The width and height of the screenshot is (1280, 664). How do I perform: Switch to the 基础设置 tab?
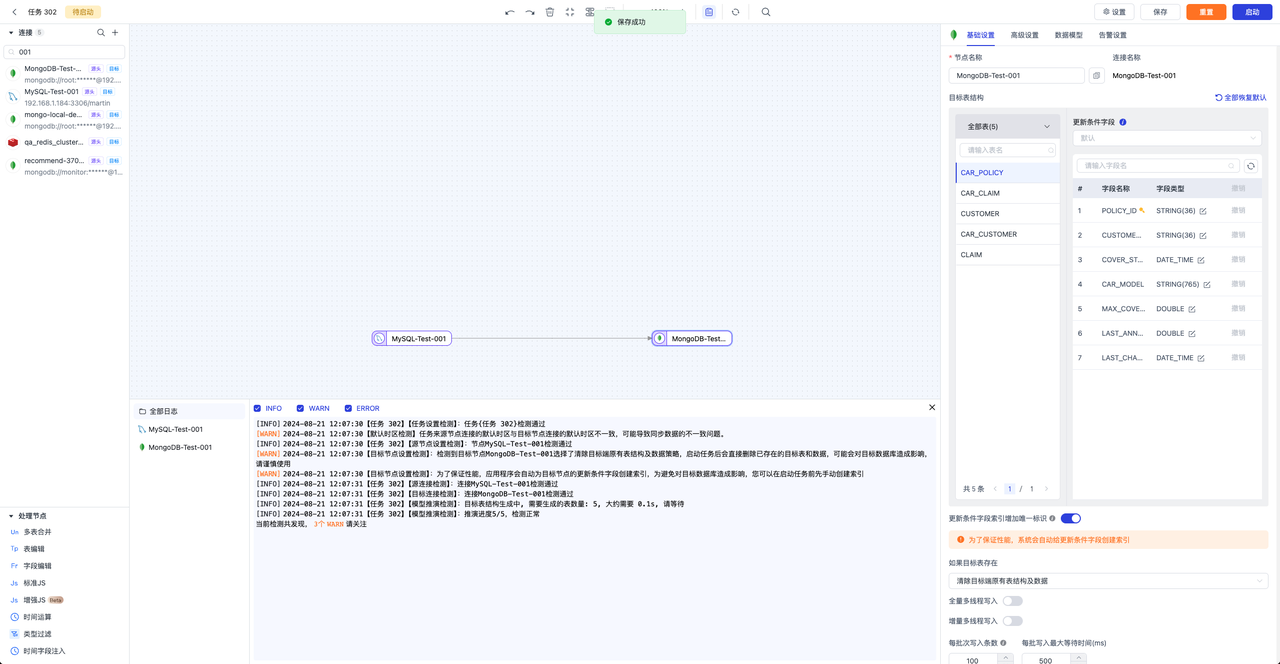tap(981, 35)
